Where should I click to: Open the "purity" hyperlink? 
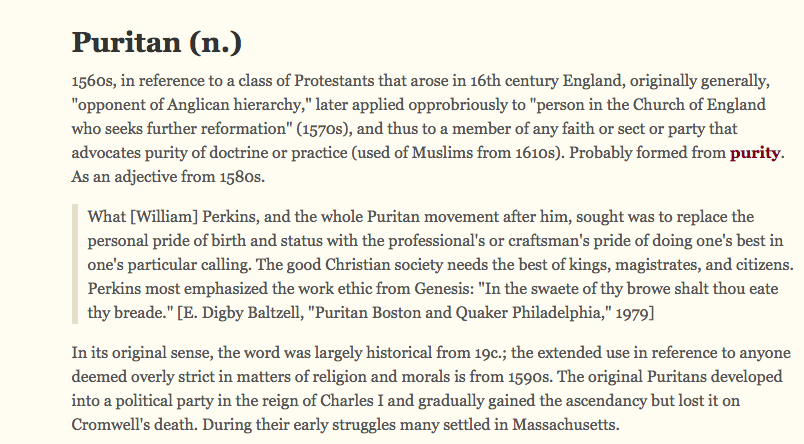(x=755, y=153)
